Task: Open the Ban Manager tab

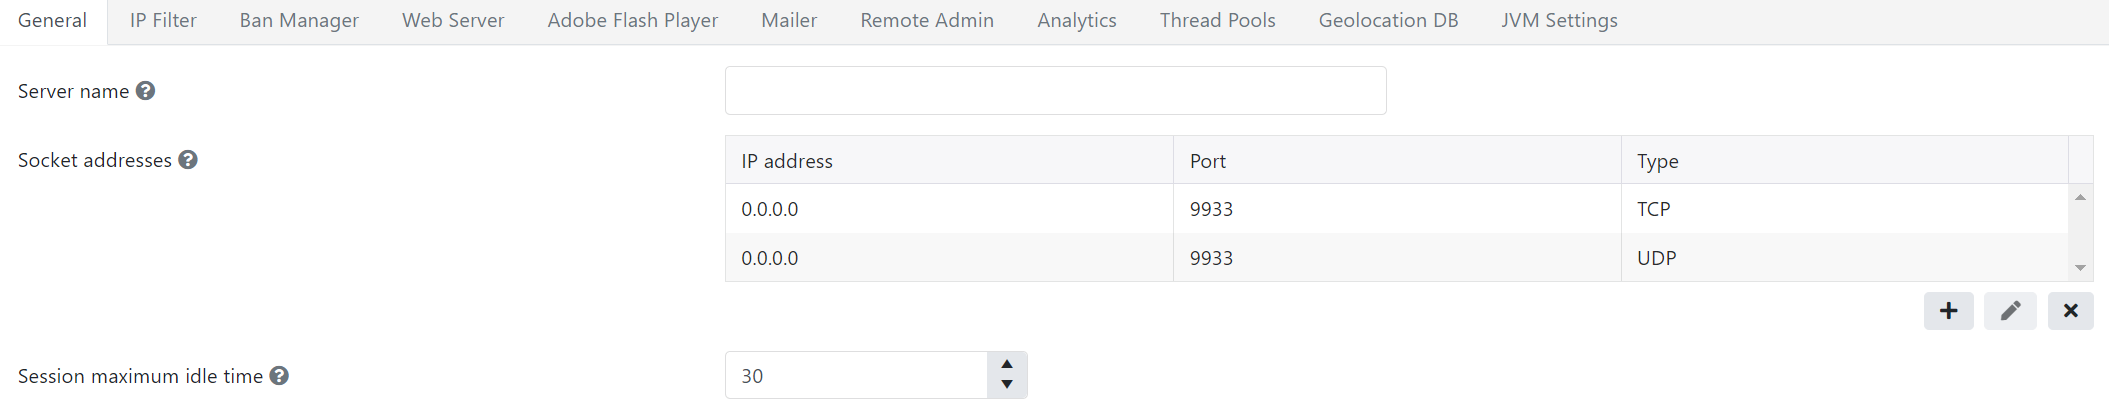Action: click(299, 21)
